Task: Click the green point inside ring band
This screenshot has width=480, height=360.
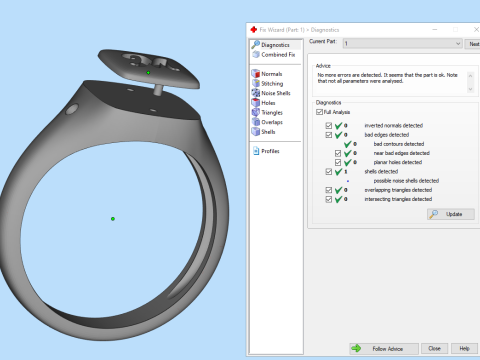Action: (113, 219)
